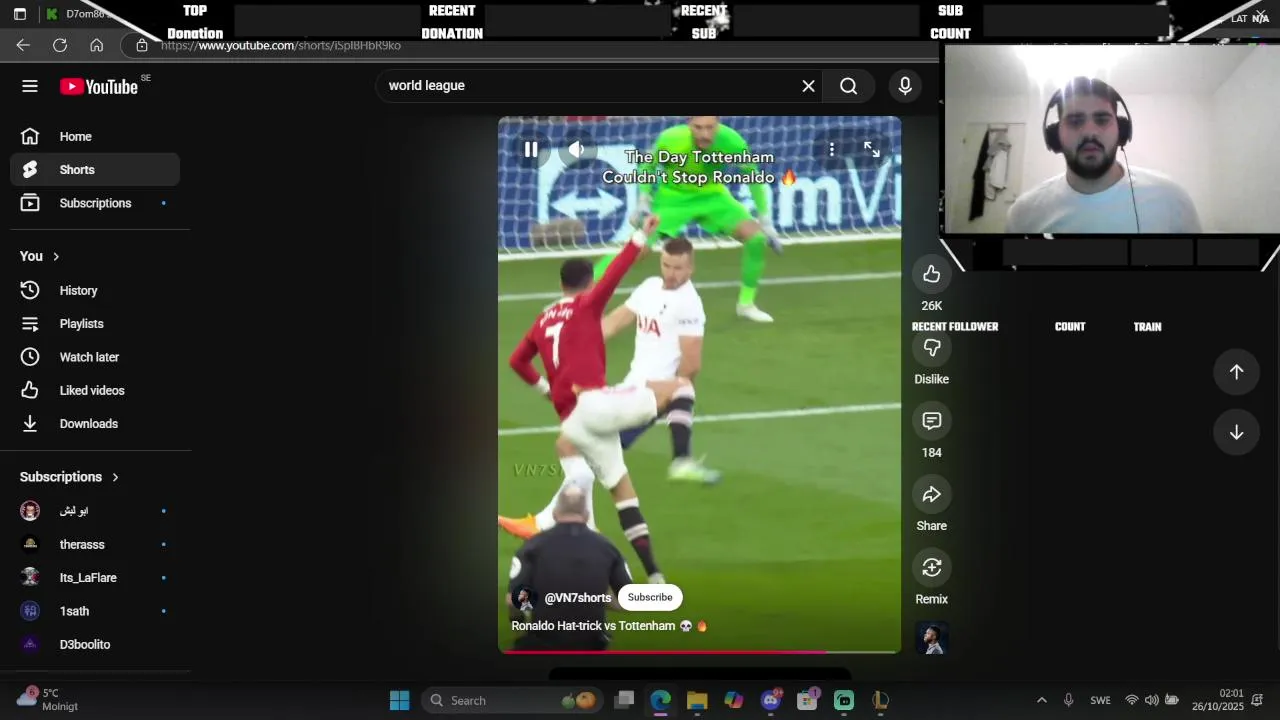The height and width of the screenshot is (720, 1280).
Task: Reload the page in the browser
Action: click(60, 45)
